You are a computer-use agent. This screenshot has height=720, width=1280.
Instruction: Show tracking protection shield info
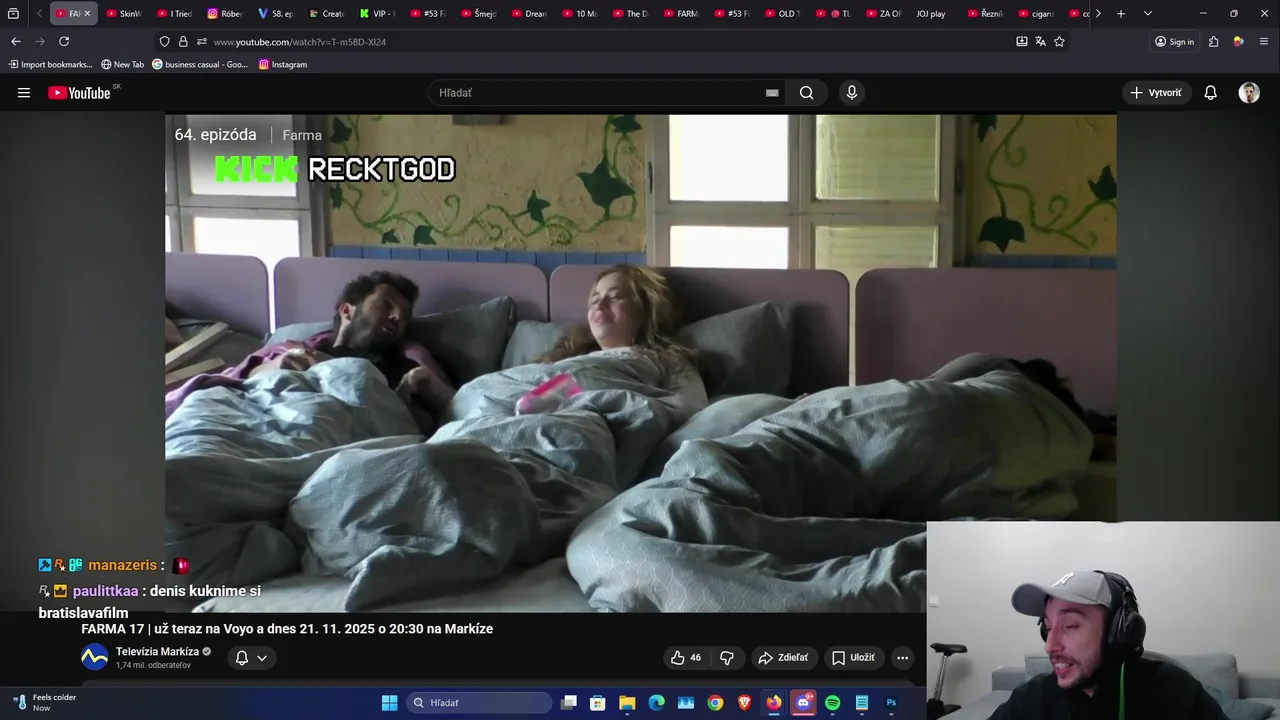(x=164, y=42)
